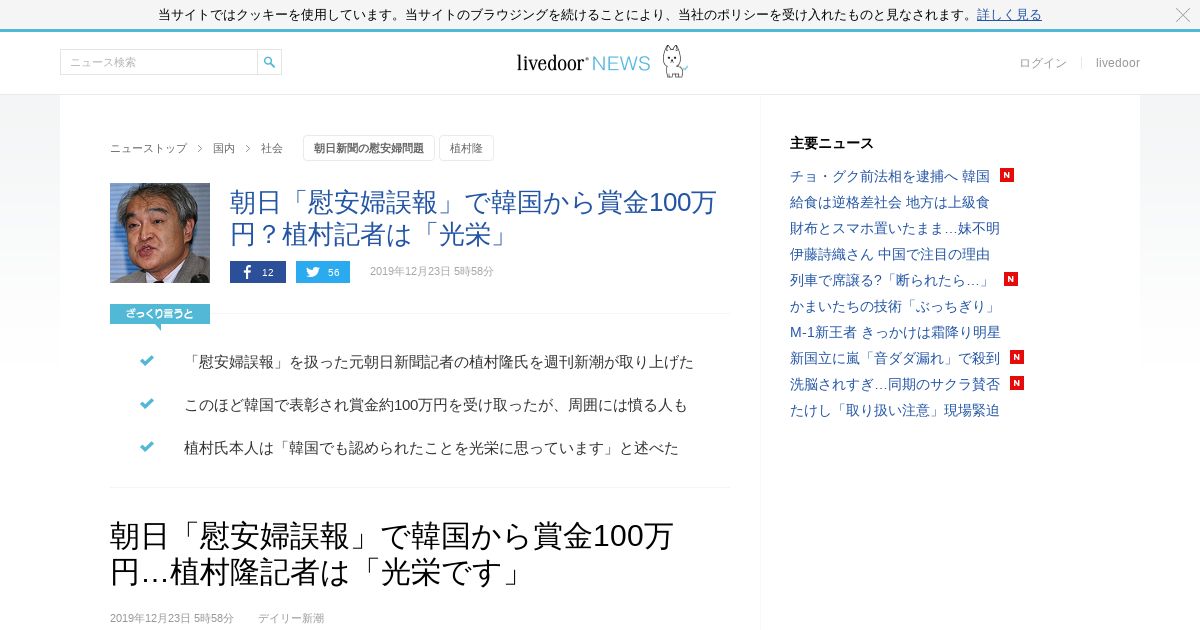Click date beside the Twitter share button
This screenshot has width=1200, height=630.
click(x=432, y=272)
